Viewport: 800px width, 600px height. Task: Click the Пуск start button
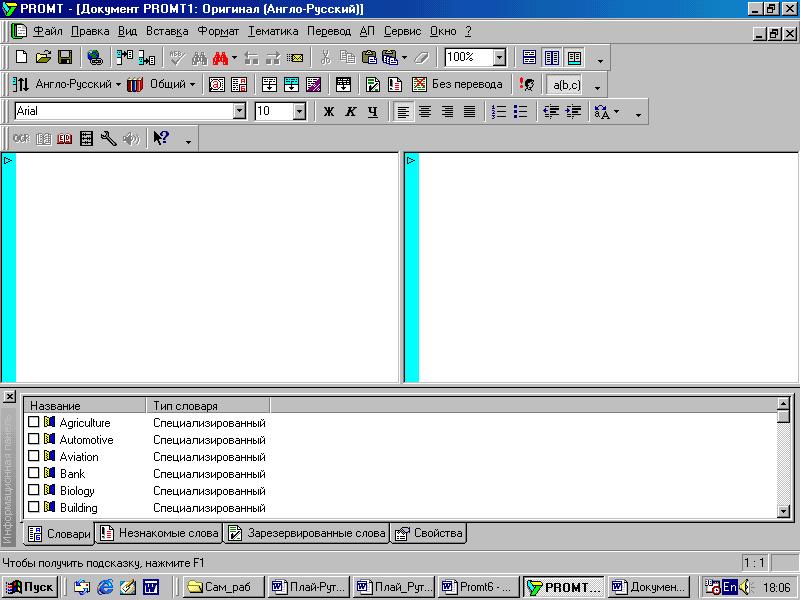30,587
